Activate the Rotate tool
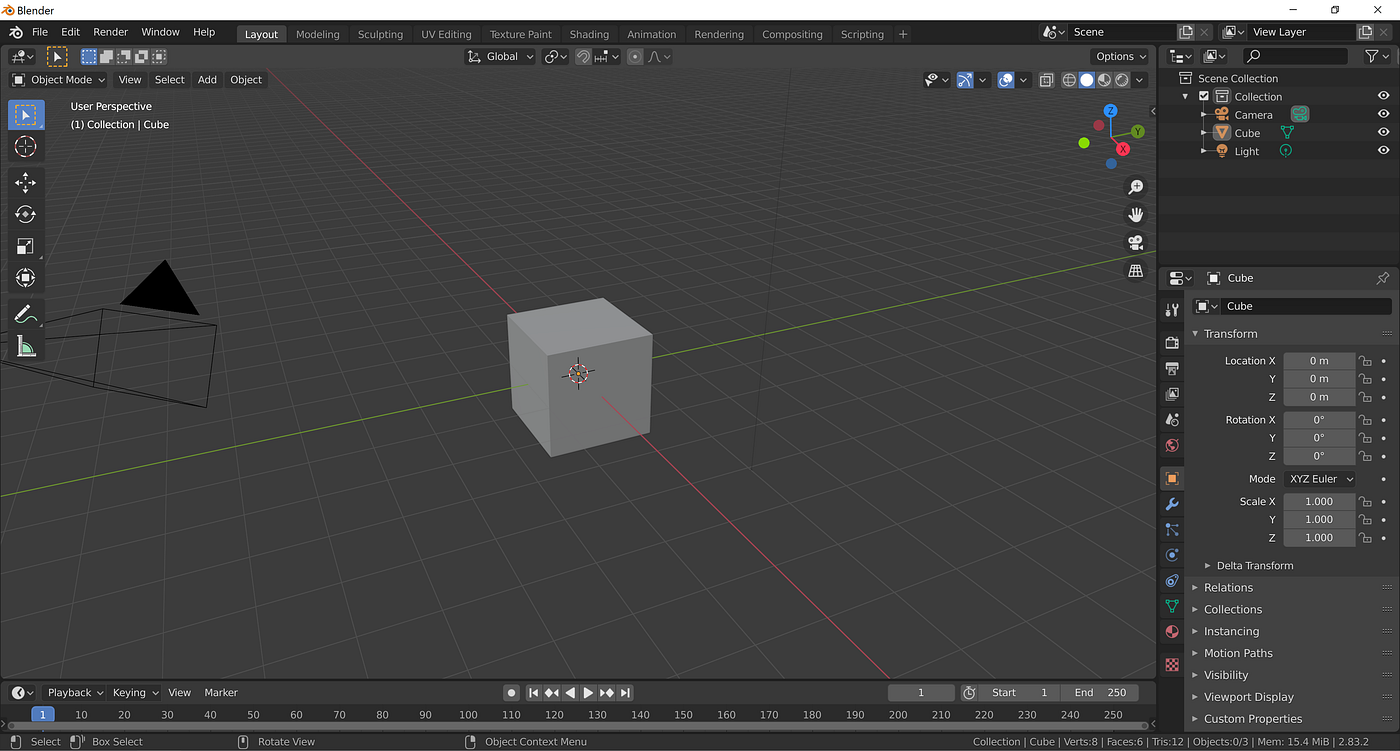 click(x=26, y=214)
